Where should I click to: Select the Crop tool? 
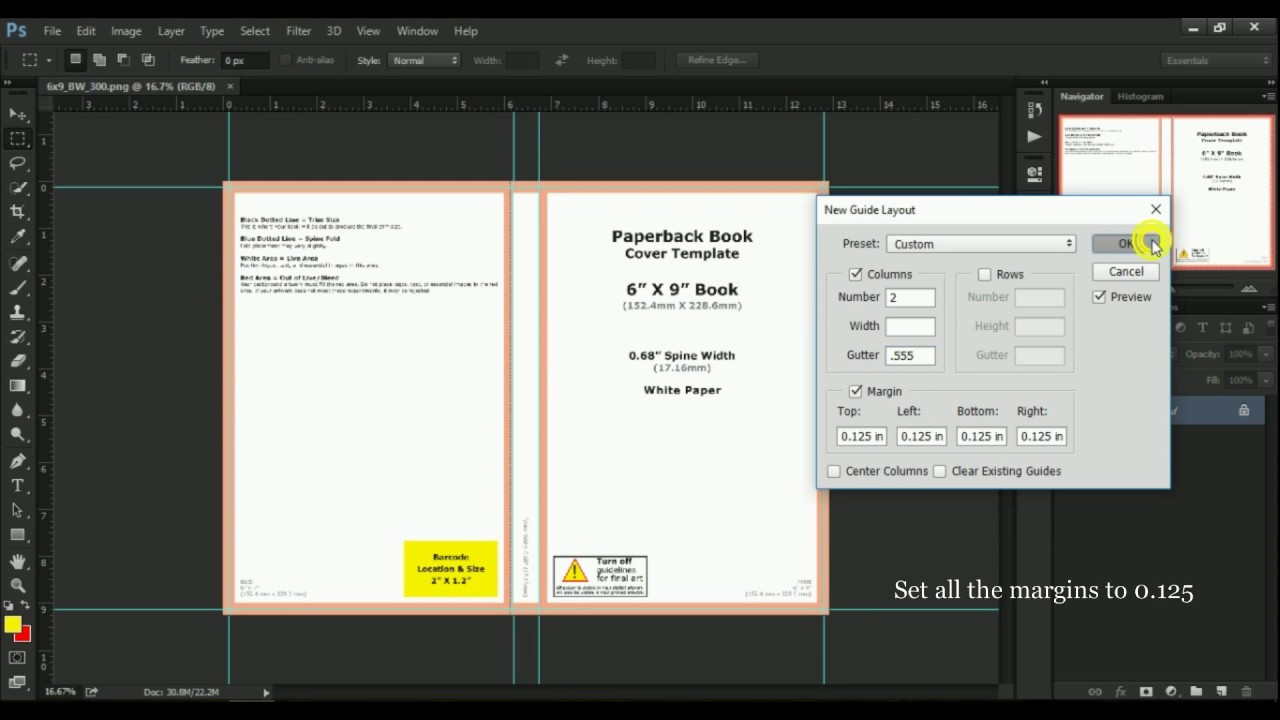(x=18, y=212)
